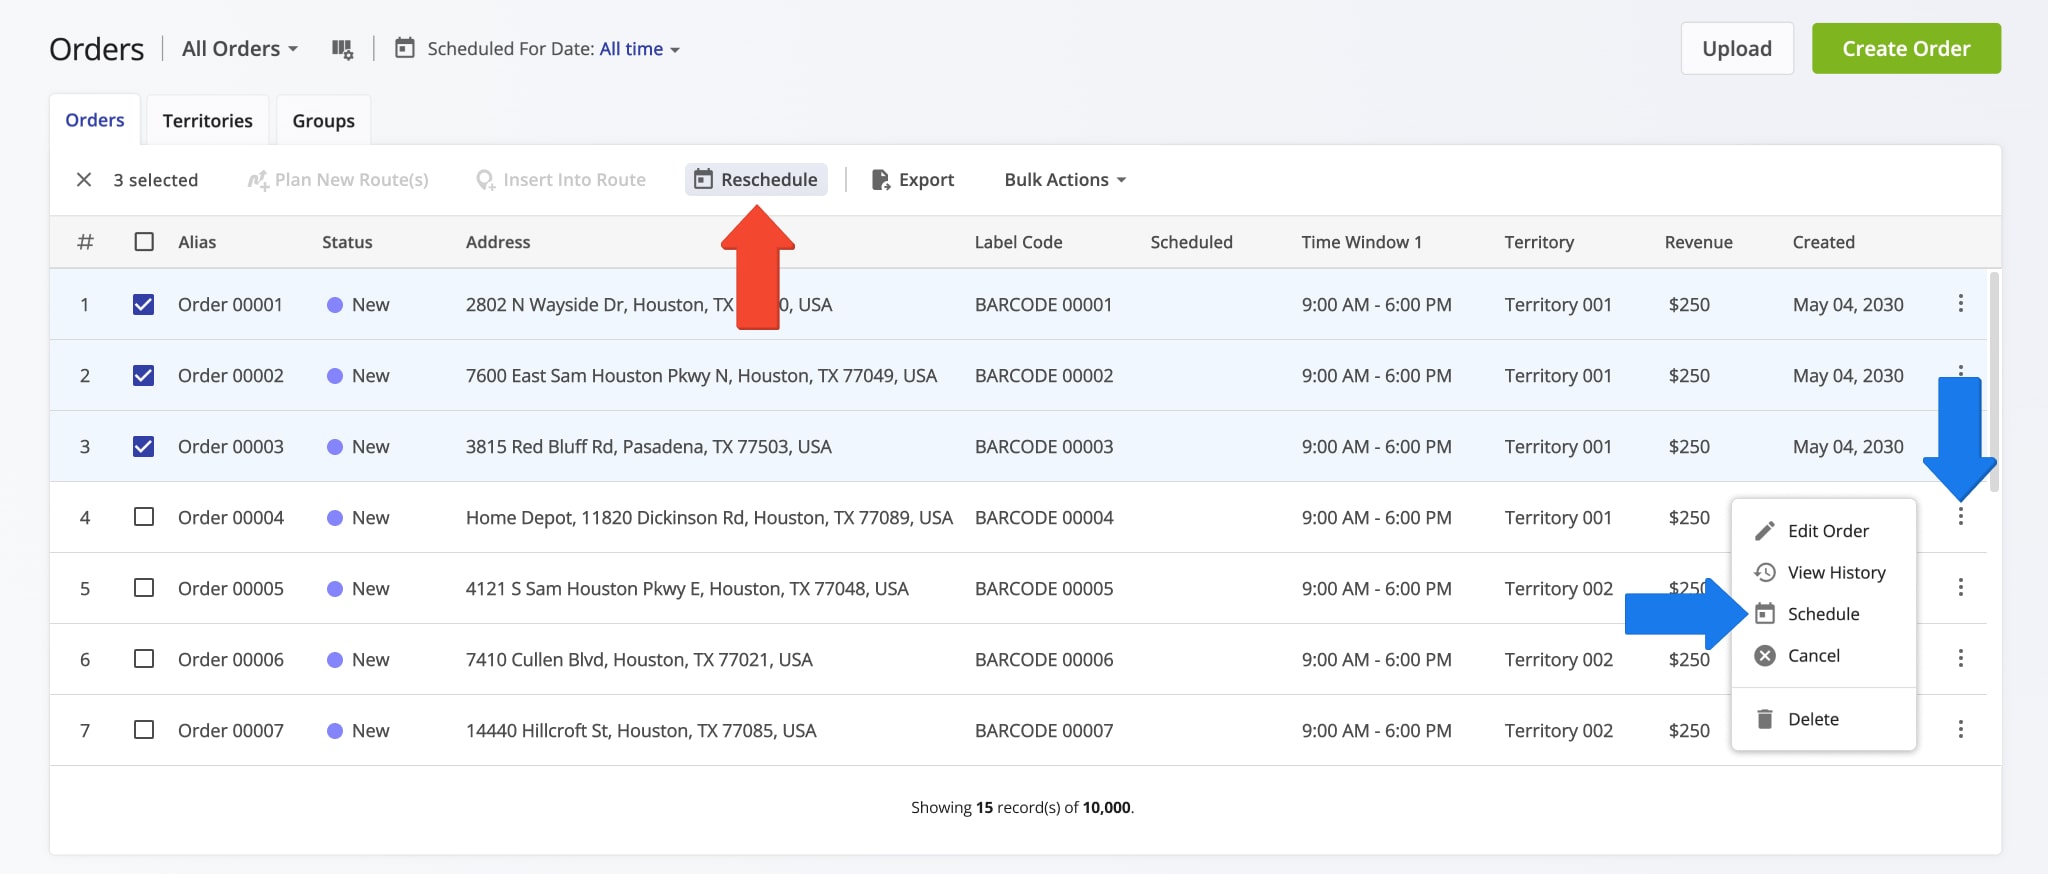Click the $250 revenue for Order 00003
Image resolution: width=2048 pixels, height=874 pixels.
point(1689,447)
